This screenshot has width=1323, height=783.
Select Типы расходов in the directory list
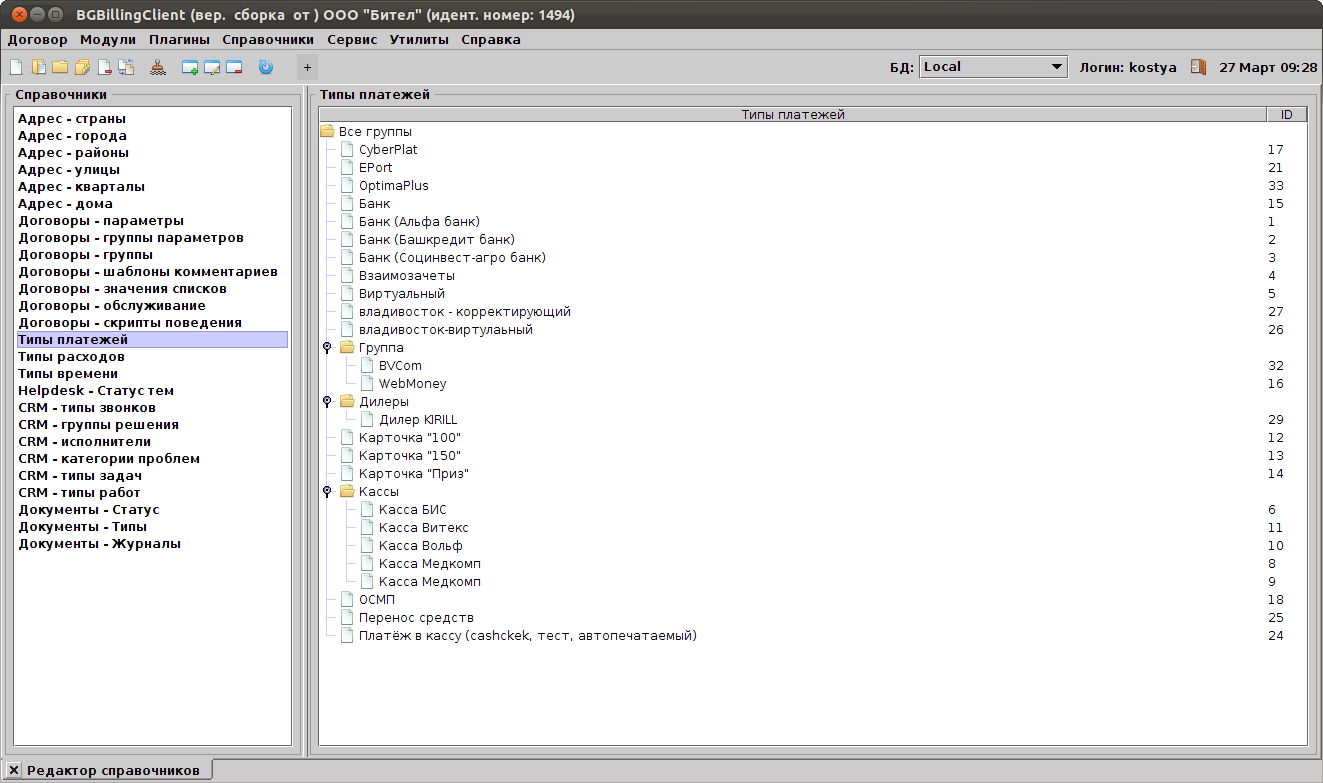[x=71, y=357]
